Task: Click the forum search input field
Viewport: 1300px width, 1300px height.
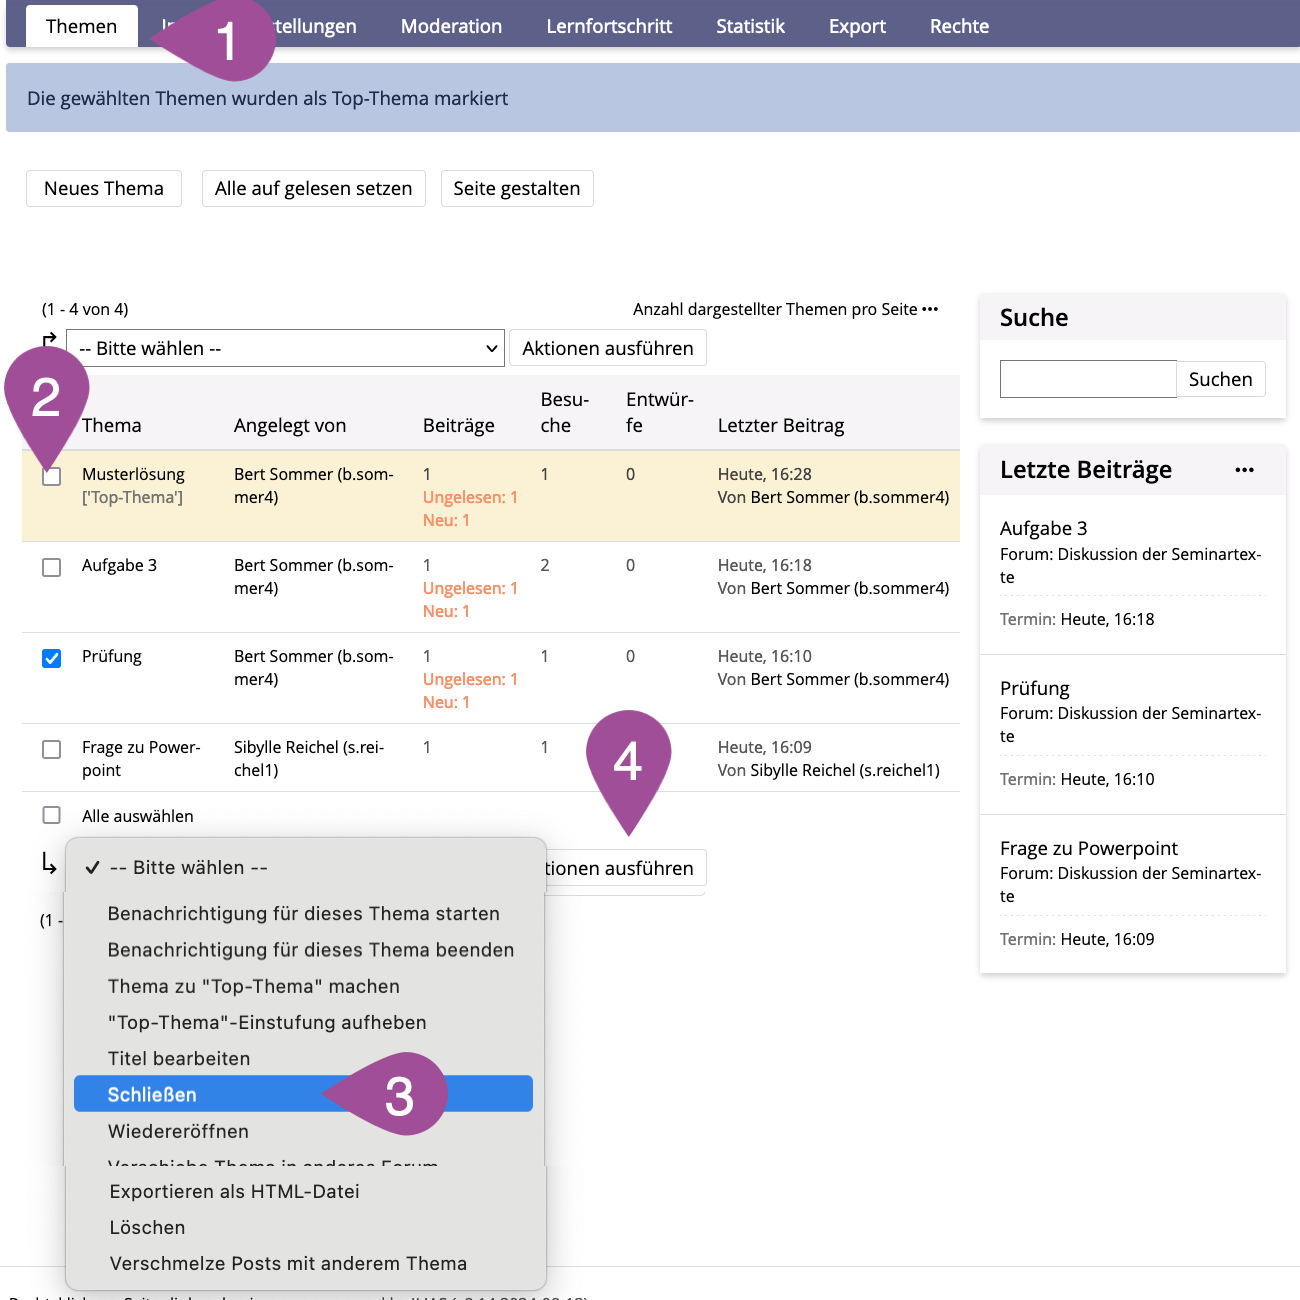Action: [x=1088, y=379]
